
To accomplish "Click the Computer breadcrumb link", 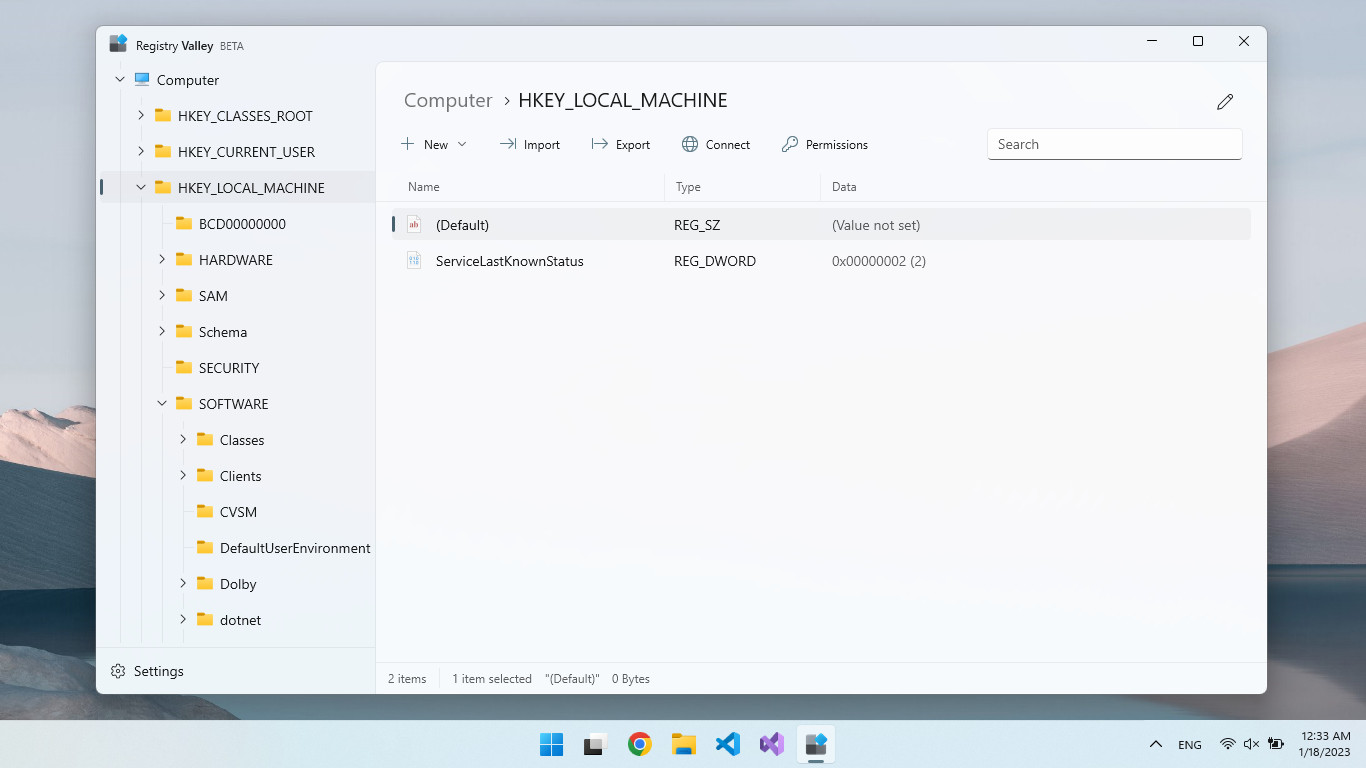I will (448, 101).
